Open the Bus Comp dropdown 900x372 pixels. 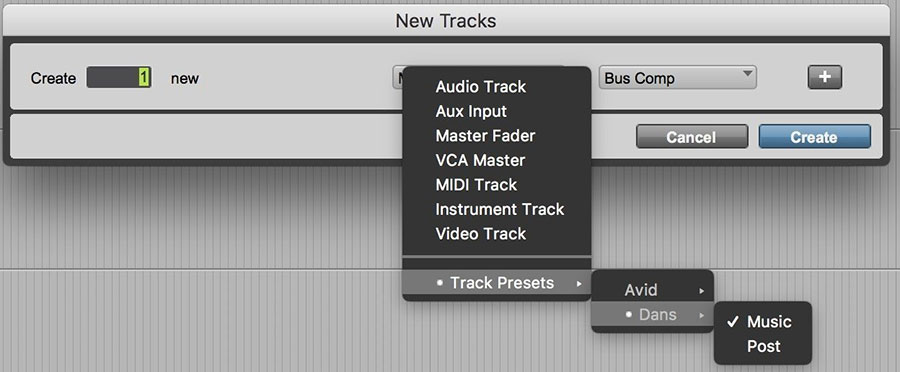677,78
